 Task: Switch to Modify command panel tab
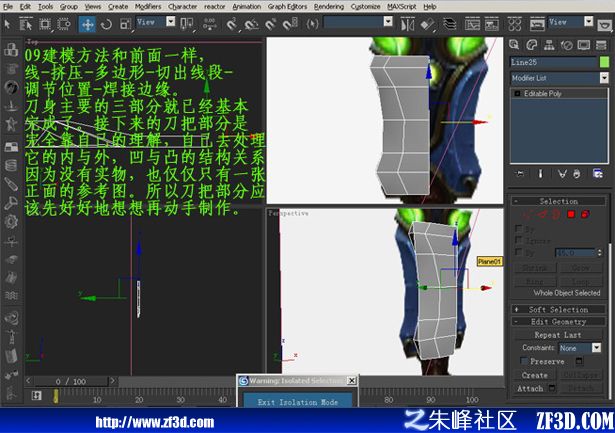tap(531, 45)
